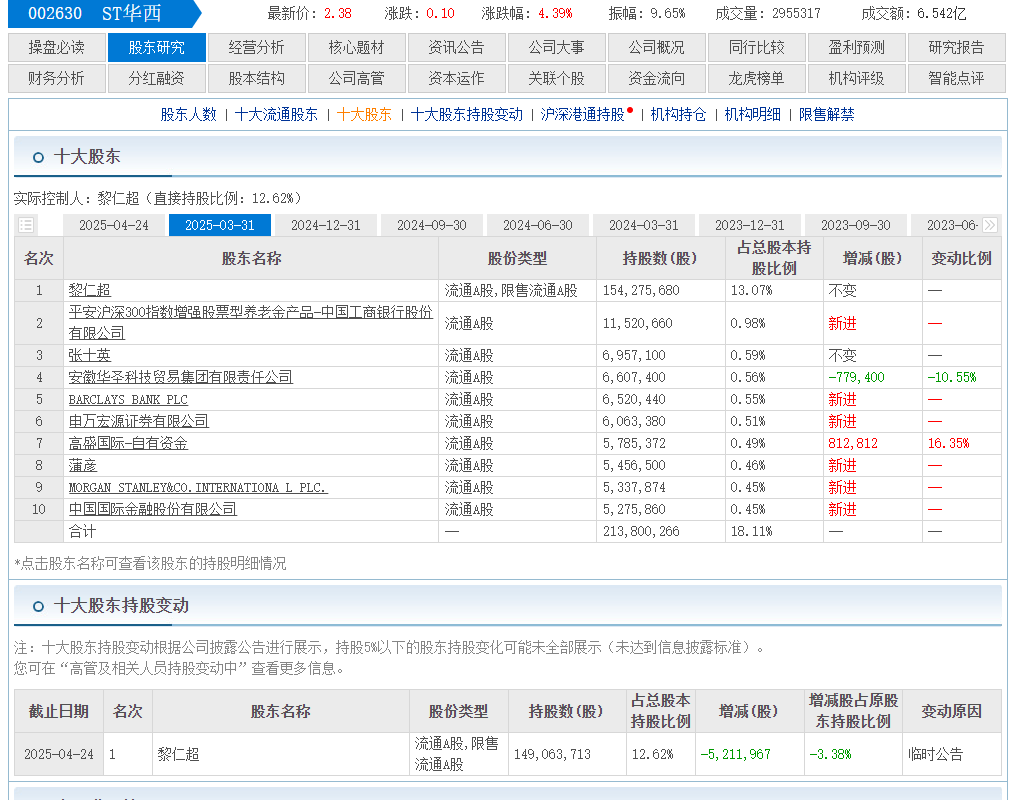Click decrease value -779,400
This screenshot has width=1011, height=800.
856,377
